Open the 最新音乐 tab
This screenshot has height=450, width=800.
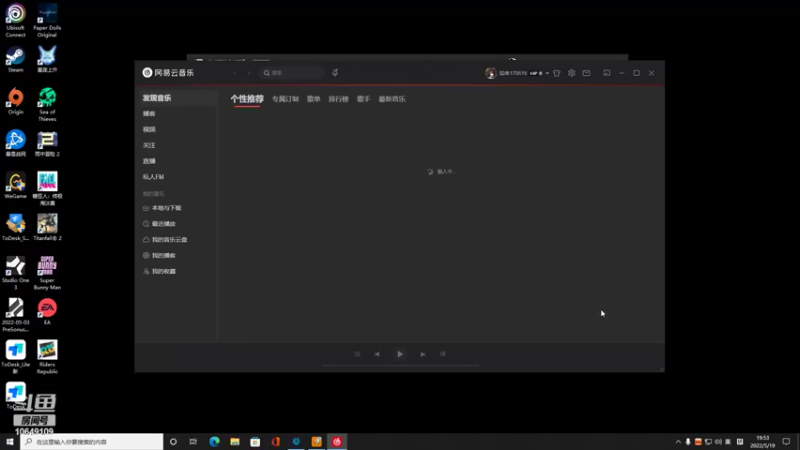tap(392, 99)
